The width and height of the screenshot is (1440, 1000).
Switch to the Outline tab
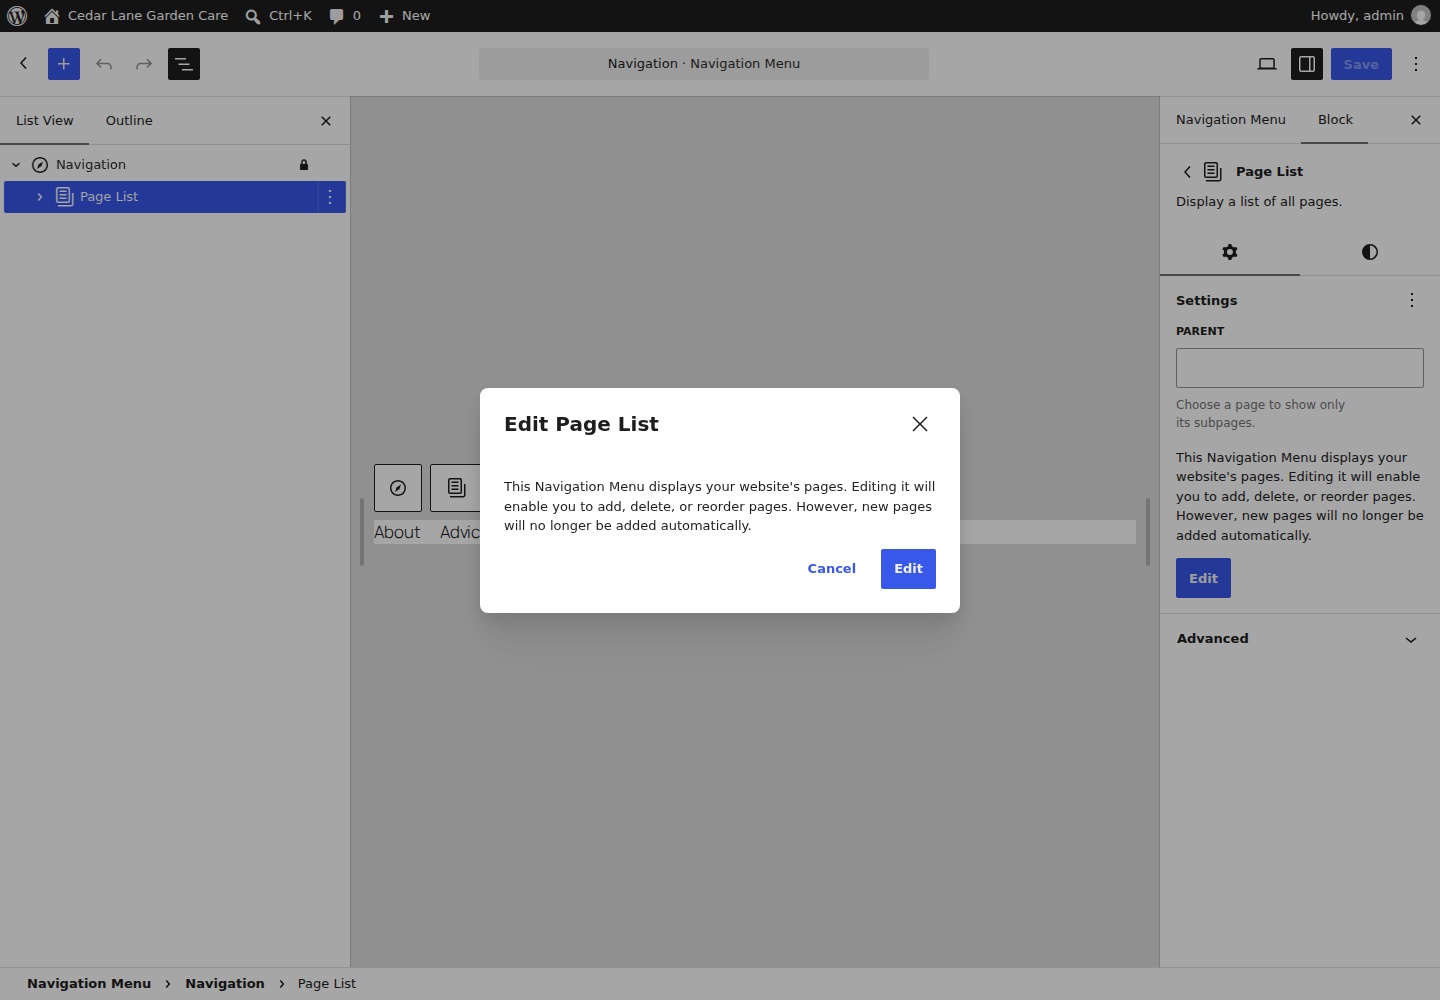click(x=129, y=121)
